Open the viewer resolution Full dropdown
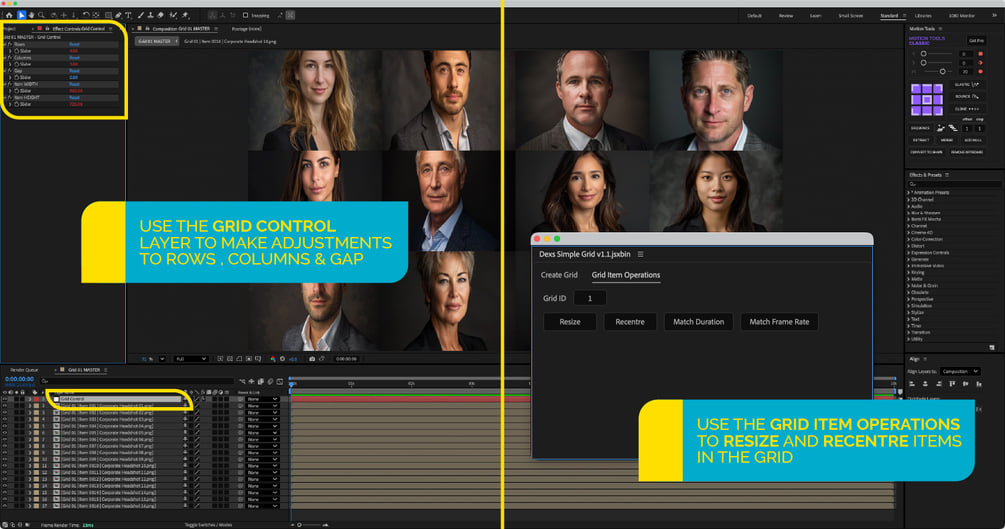This screenshot has height=529, width=1005. click(x=190, y=359)
